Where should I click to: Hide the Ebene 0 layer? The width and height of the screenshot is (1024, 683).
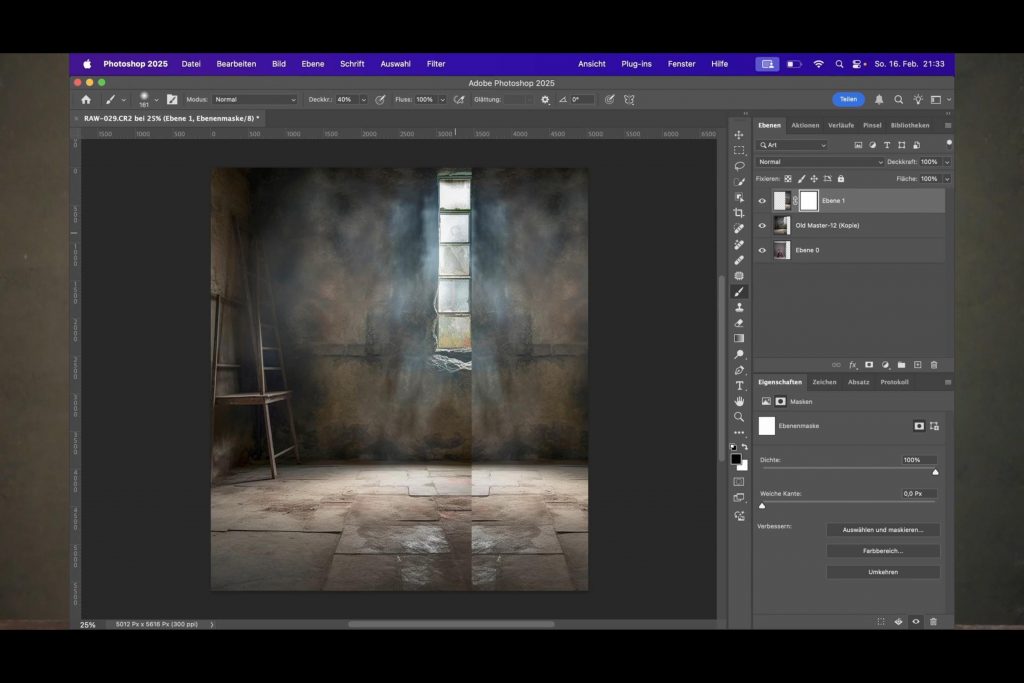pyautogui.click(x=762, y=250)
